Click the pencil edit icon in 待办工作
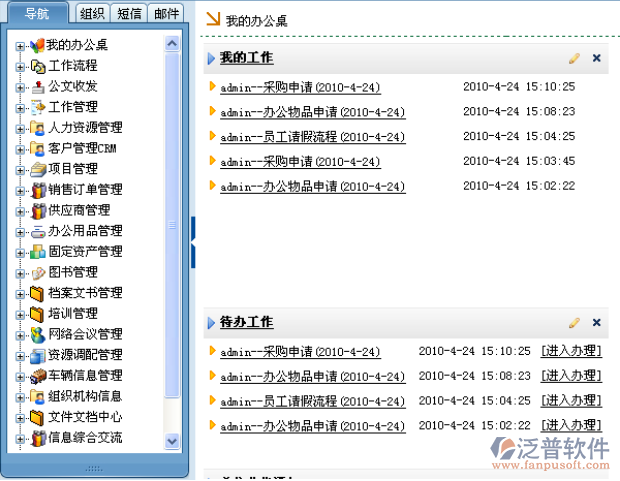Image resolution: width=620 pixels, height=481 pixels. (x=574, y=323)
